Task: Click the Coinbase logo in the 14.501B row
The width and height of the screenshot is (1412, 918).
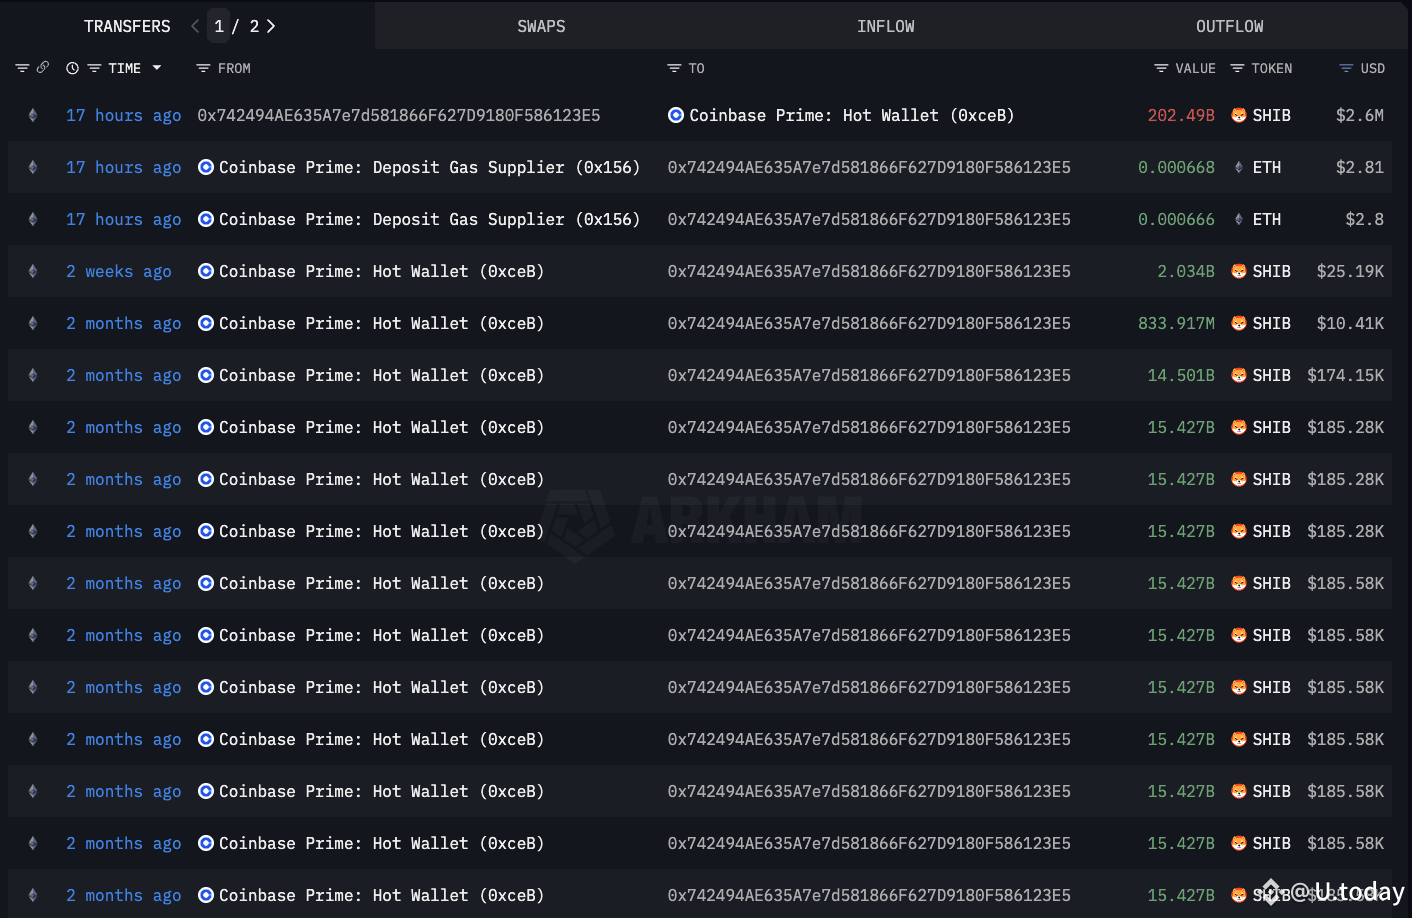Action: pyautogui.click(x=206, y=375)
